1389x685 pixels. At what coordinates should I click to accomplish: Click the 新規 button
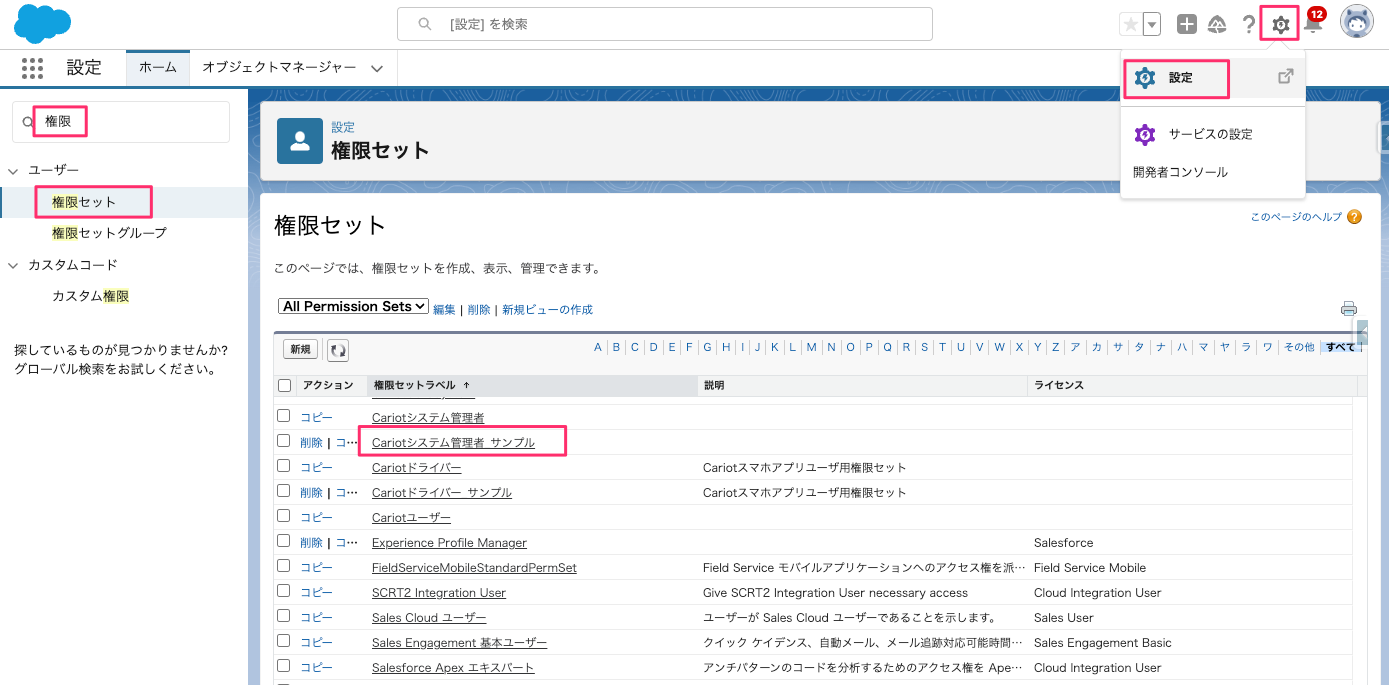point(300,349)
